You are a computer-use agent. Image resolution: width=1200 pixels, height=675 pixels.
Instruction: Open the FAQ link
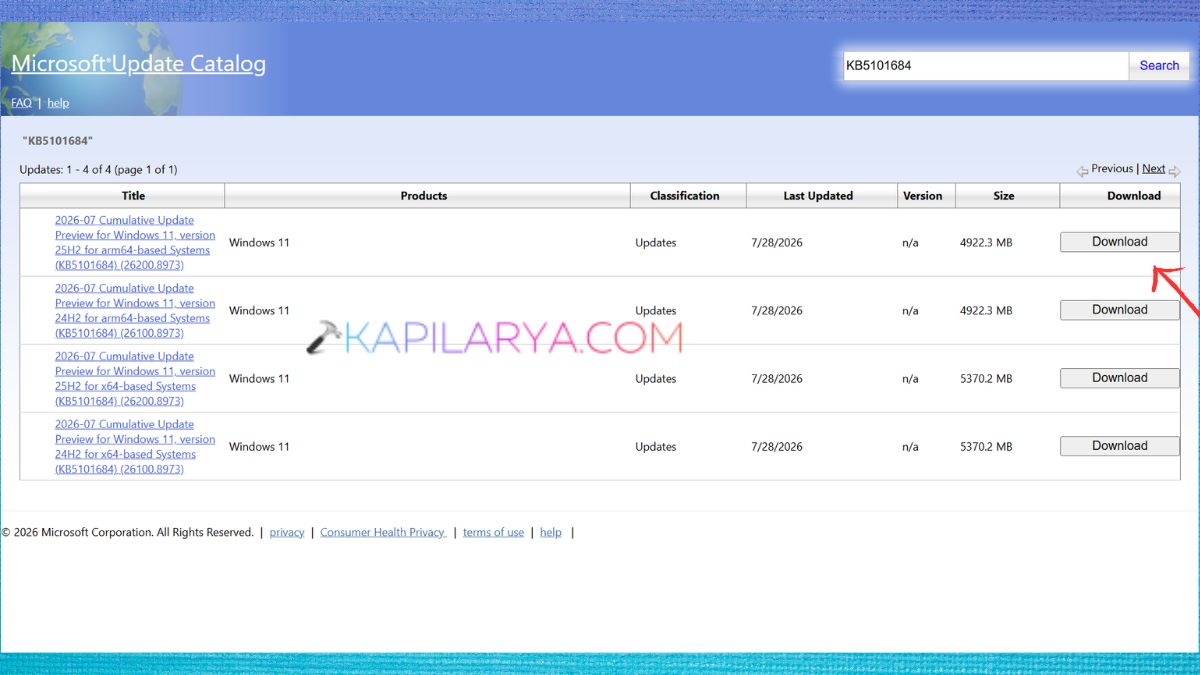tap(21, 103)
